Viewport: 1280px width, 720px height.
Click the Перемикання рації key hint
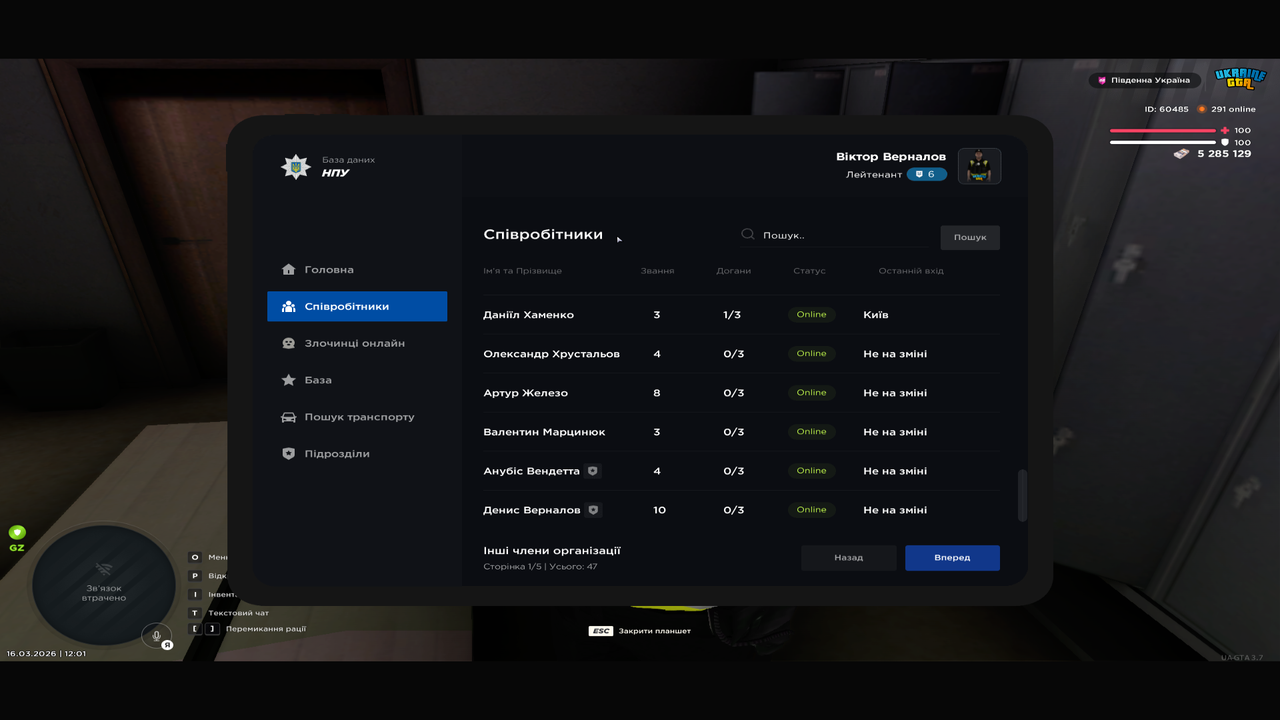pyautogui.click(x=248, y=629)
